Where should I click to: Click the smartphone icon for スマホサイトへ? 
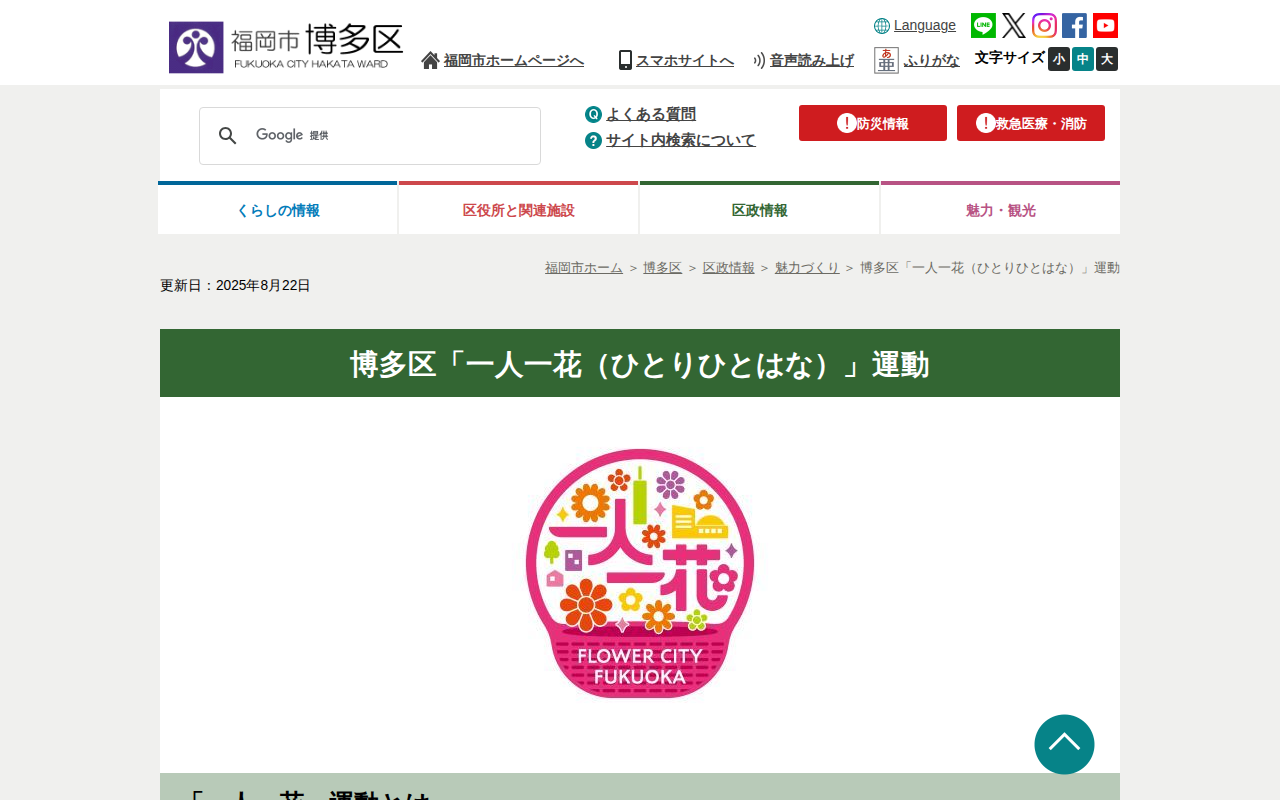point(625,60)
